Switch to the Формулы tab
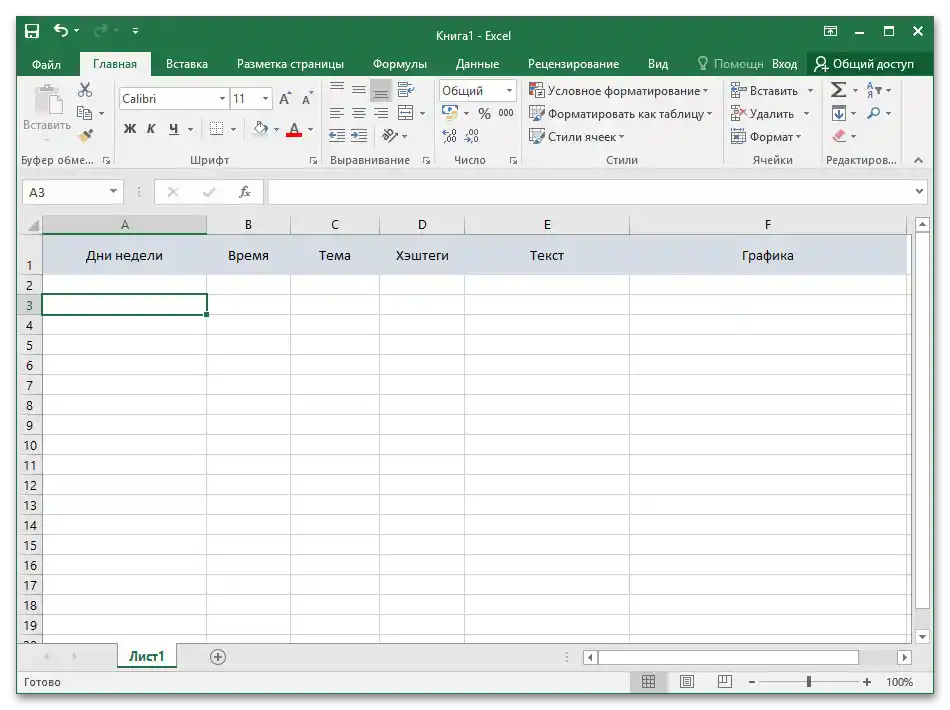Image resolution: width=950 pixels, height=710 pixels. pyautogui.click(x=400, y=64)
